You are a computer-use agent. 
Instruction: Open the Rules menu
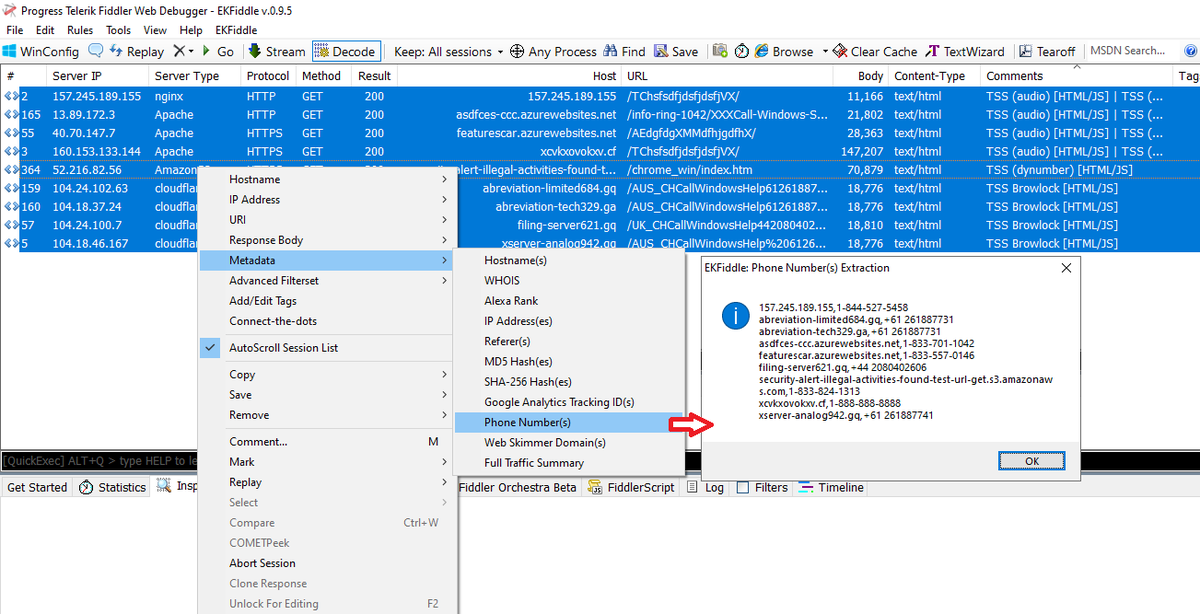[80, 30]
